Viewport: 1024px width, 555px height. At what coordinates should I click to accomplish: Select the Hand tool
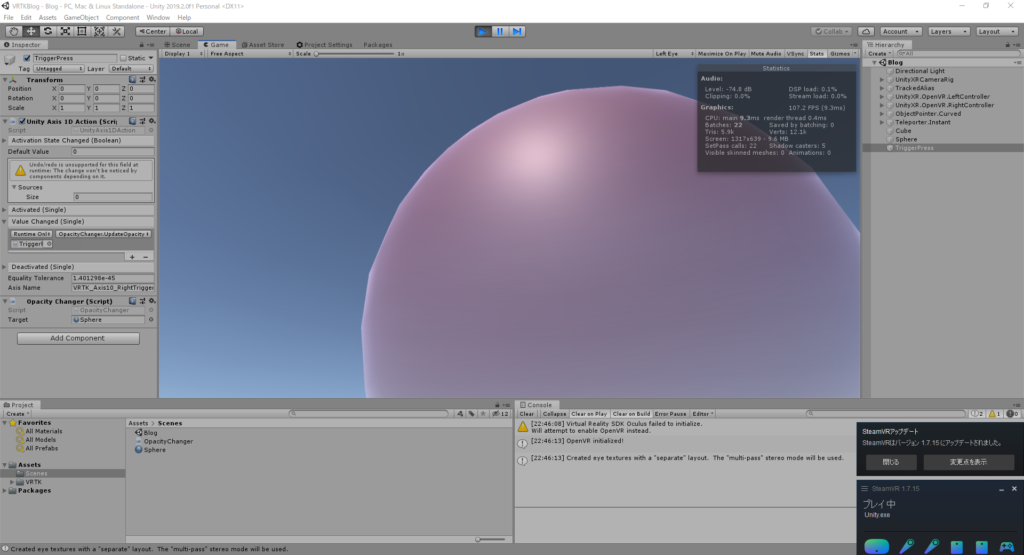point(13,31)
